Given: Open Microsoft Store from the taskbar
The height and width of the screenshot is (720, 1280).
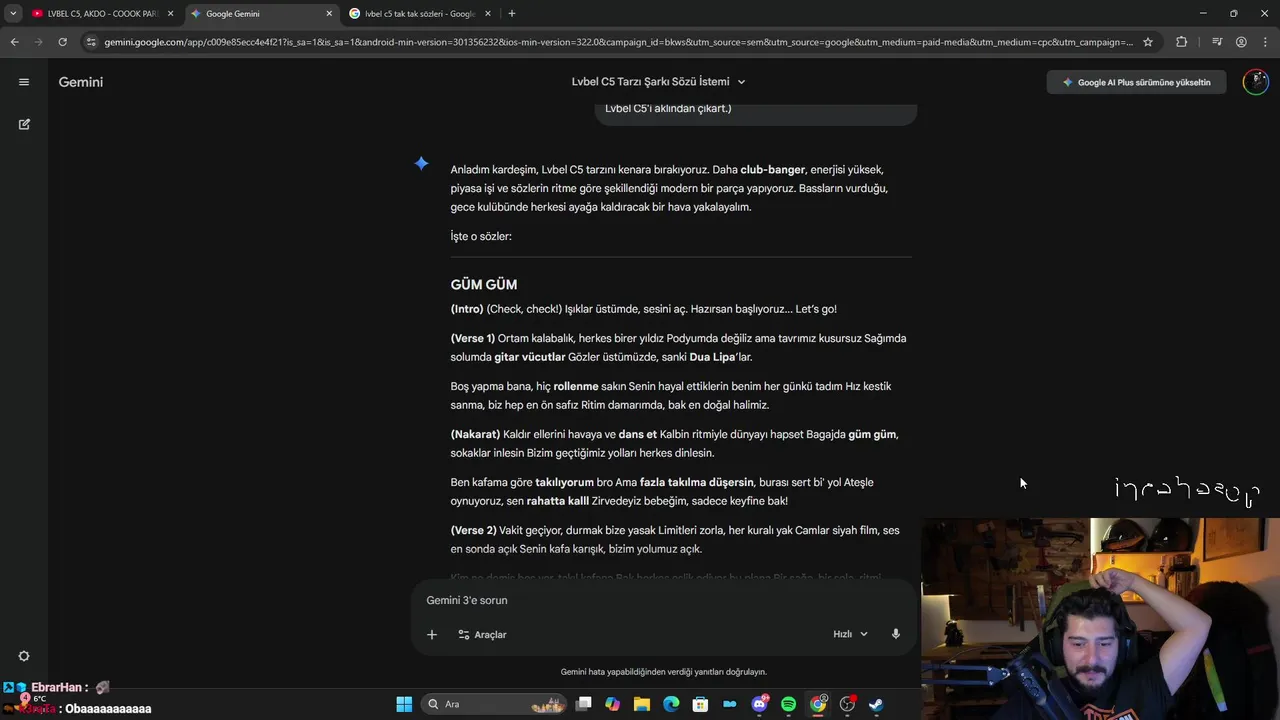Looking at the screenshot, I should click(x=701, y=704).
